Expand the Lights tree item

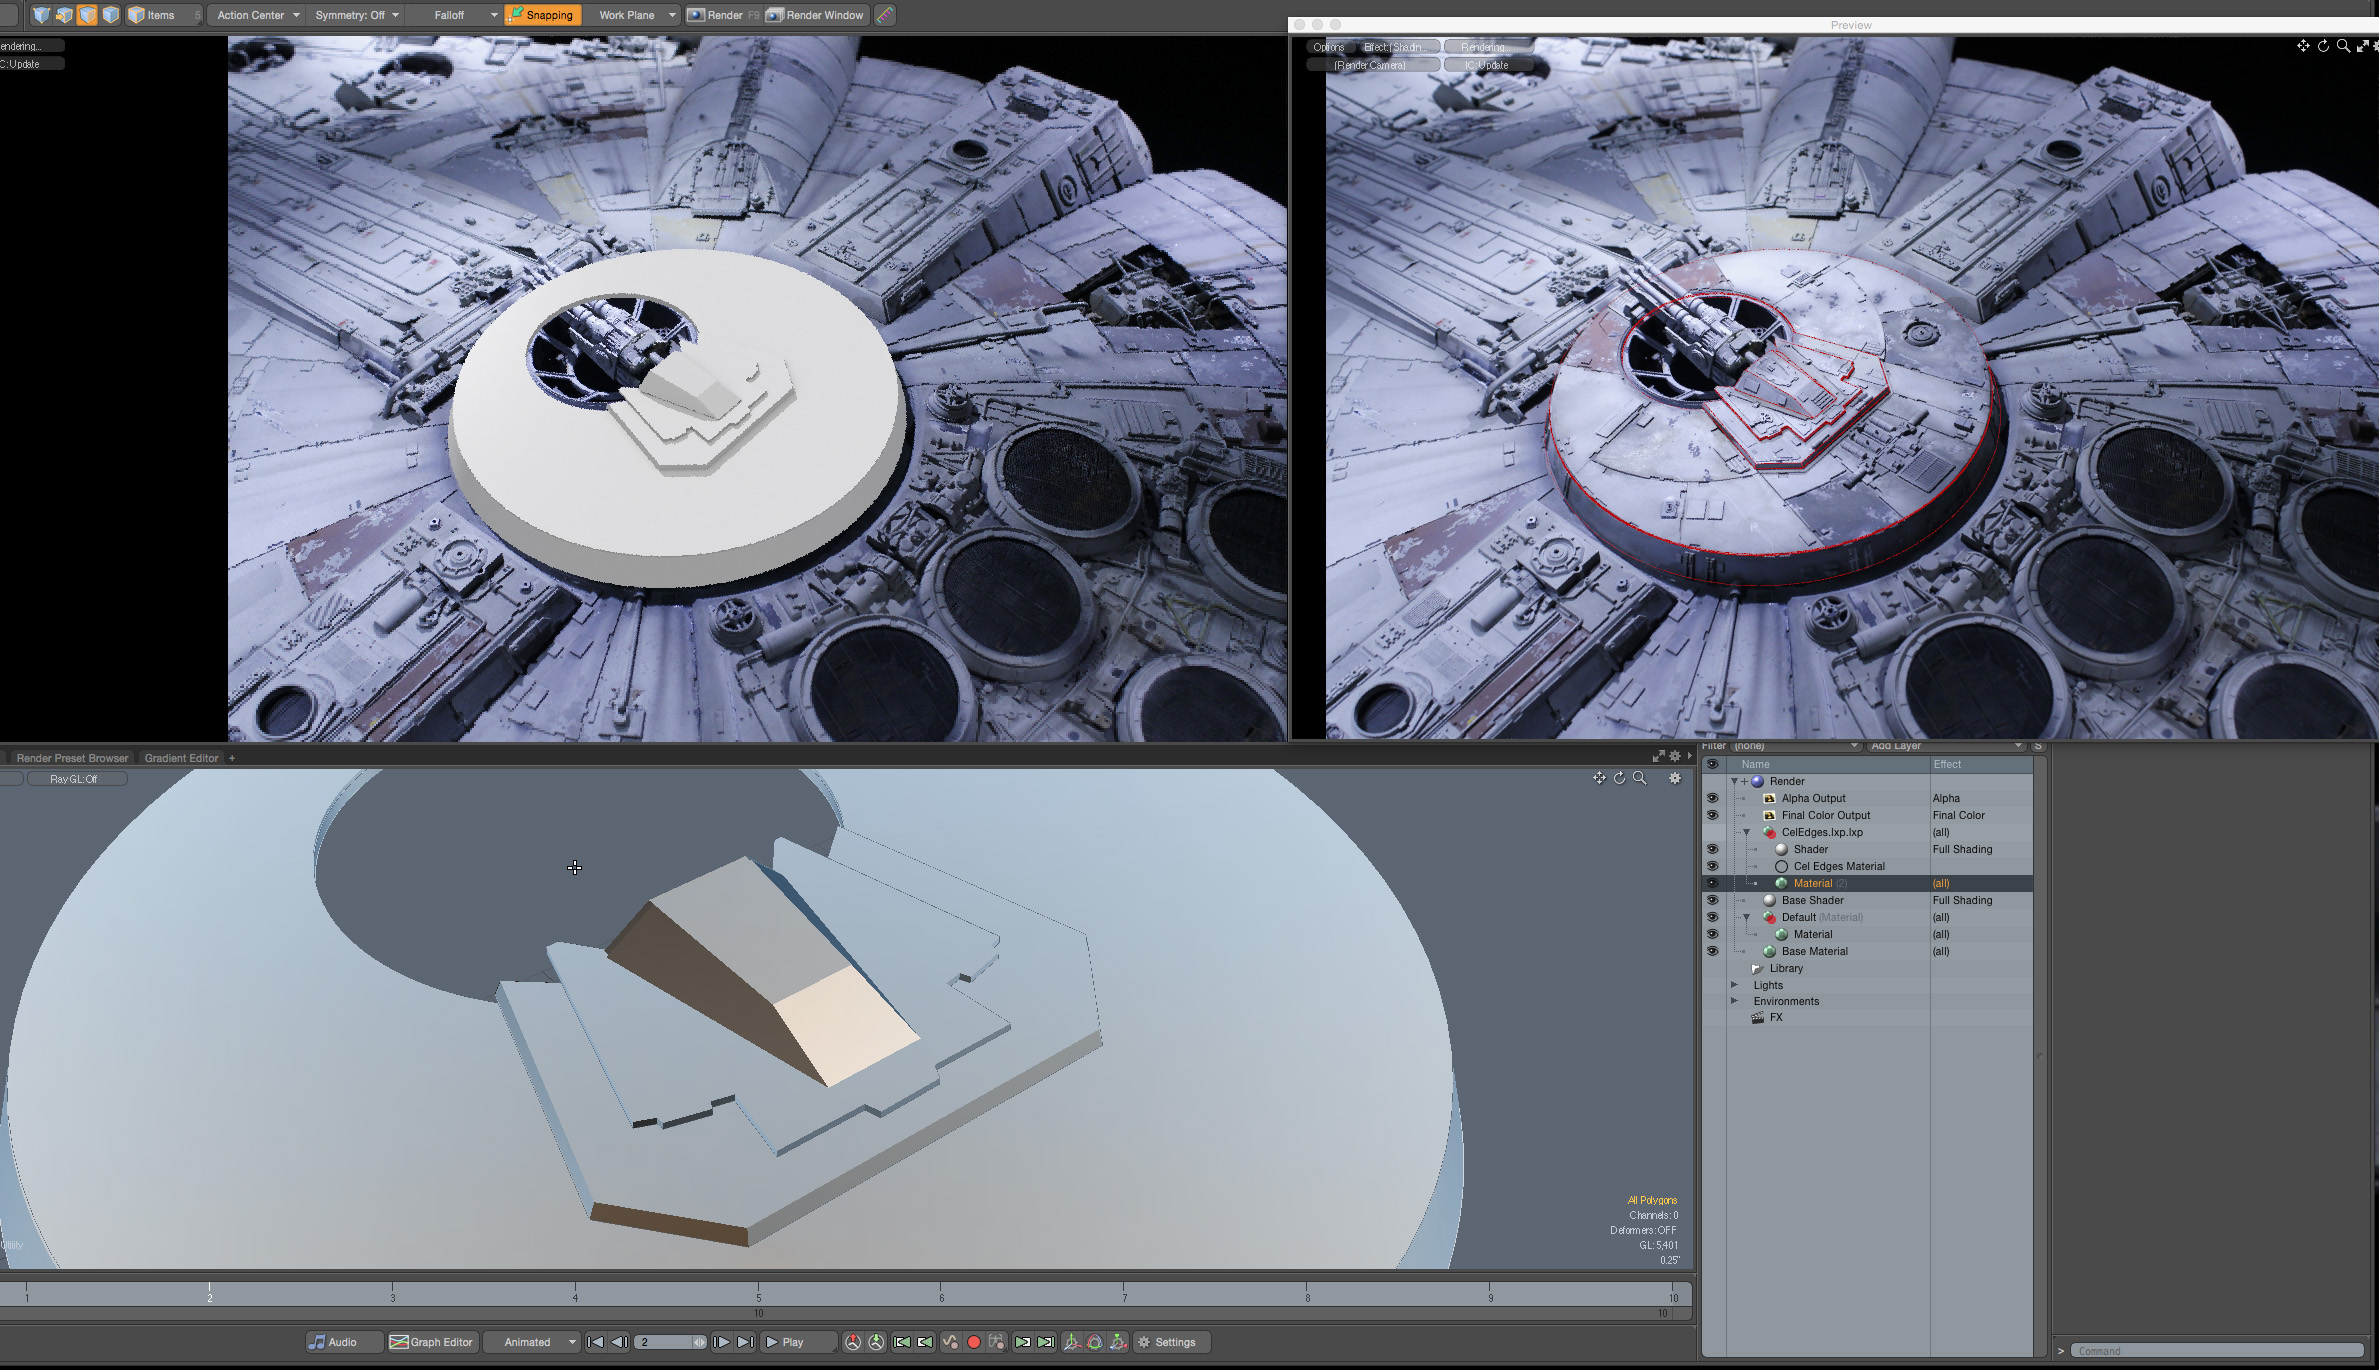[x=1735, y=985]
